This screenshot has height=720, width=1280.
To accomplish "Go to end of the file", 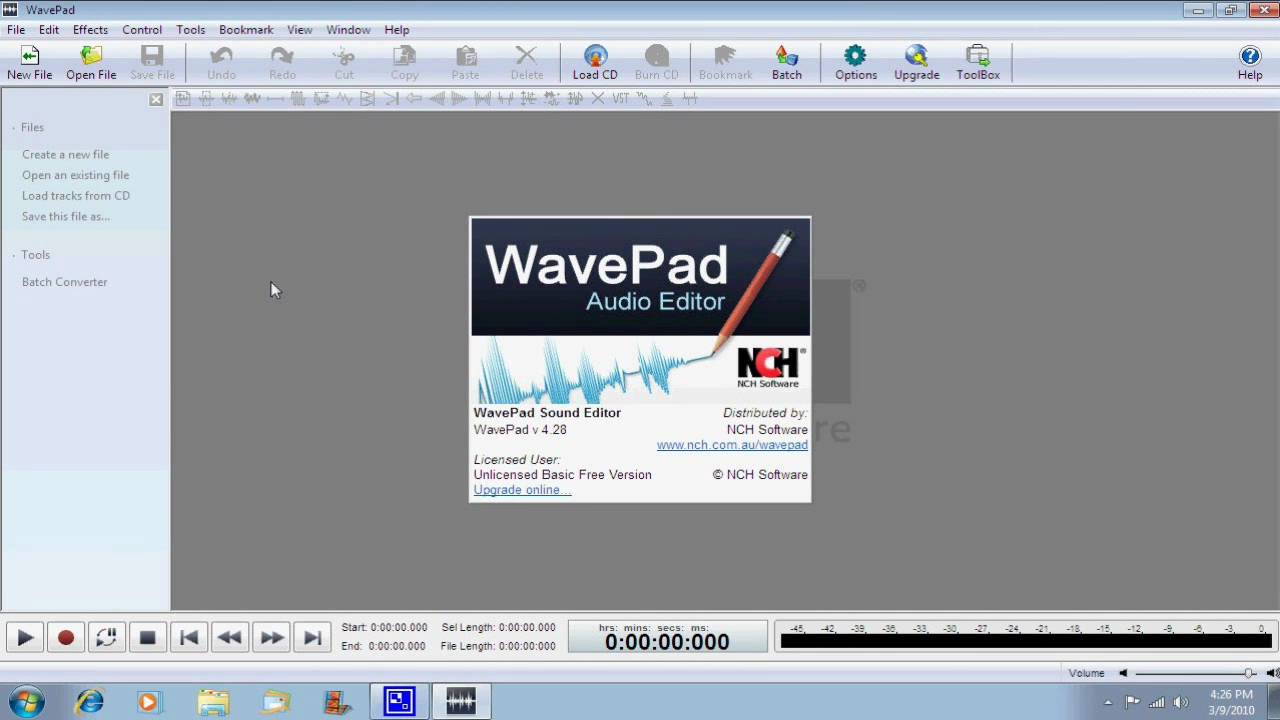I will point(312,637).
